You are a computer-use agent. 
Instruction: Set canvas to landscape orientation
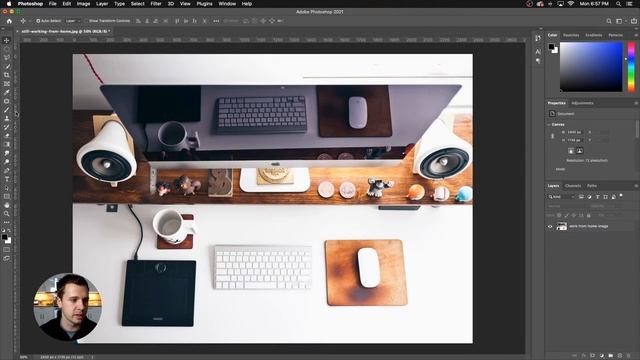[580, 151]
